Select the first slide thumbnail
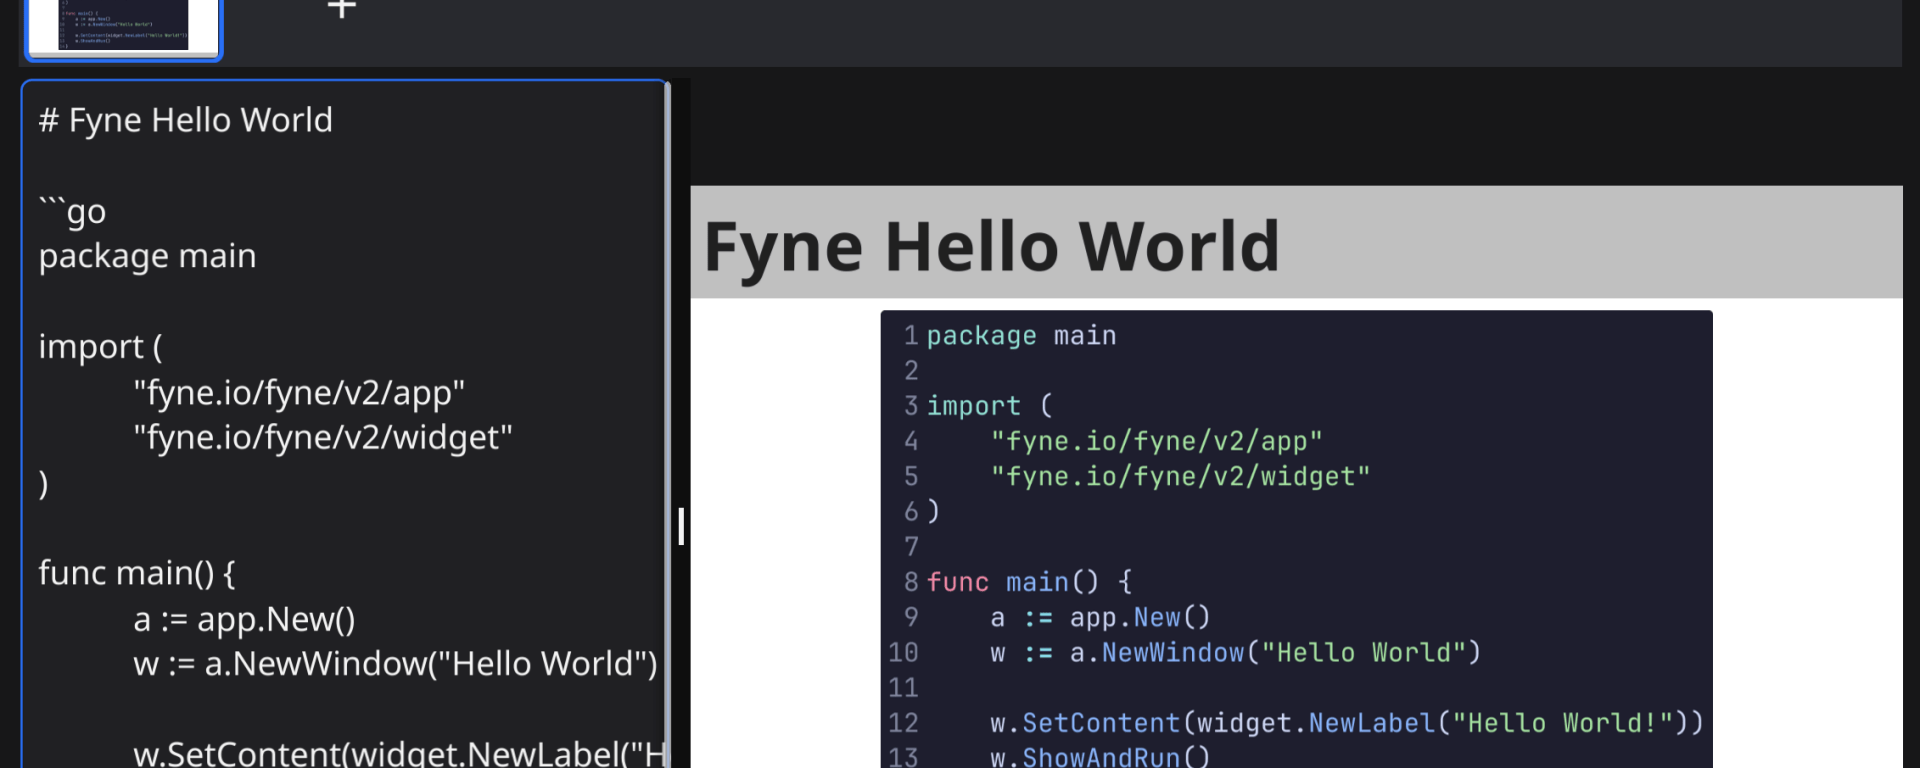 pos(122,27)
